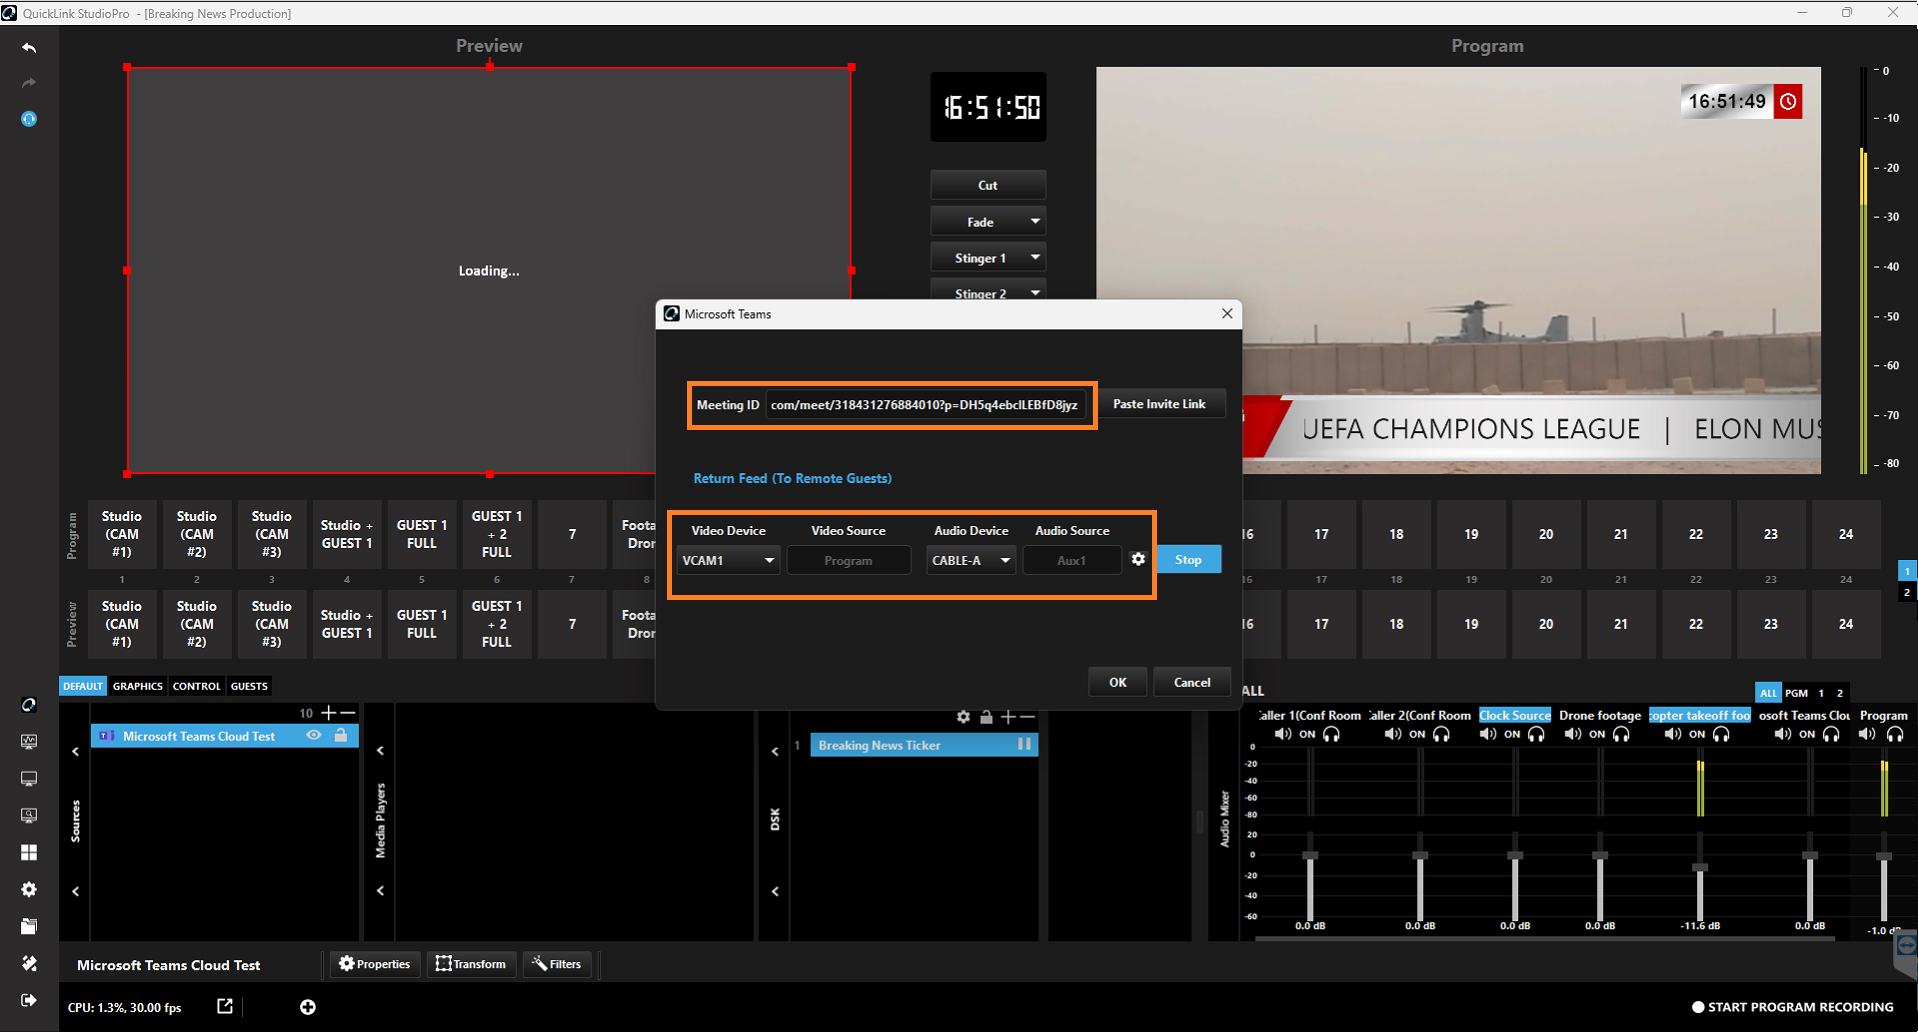Click upper chevron of DSK panel
The width and height of the screenshot is (1918, 1032).
775,751
